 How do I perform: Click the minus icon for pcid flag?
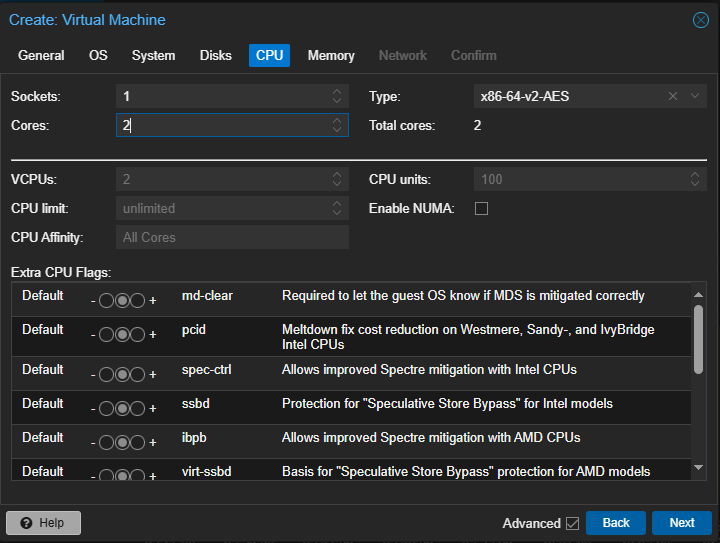[x=93, y=336]
